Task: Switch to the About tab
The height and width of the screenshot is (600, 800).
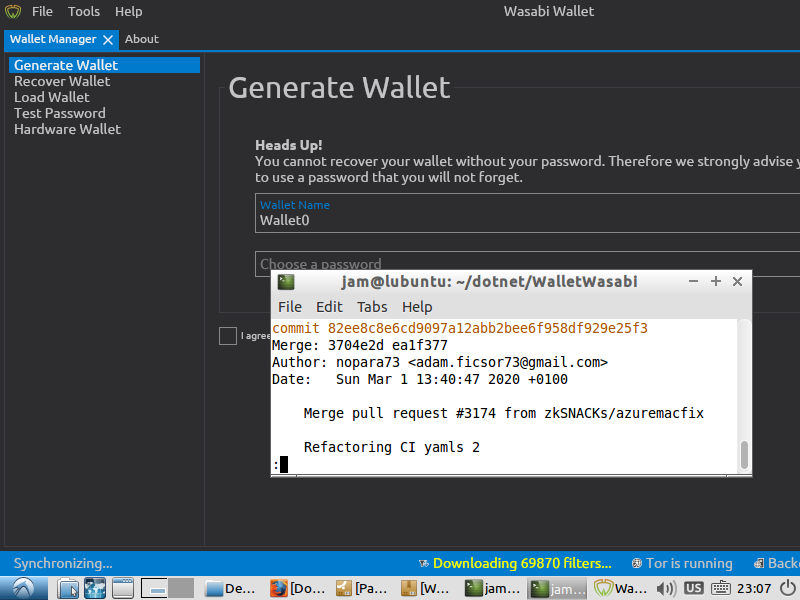Action: [141, 39]
